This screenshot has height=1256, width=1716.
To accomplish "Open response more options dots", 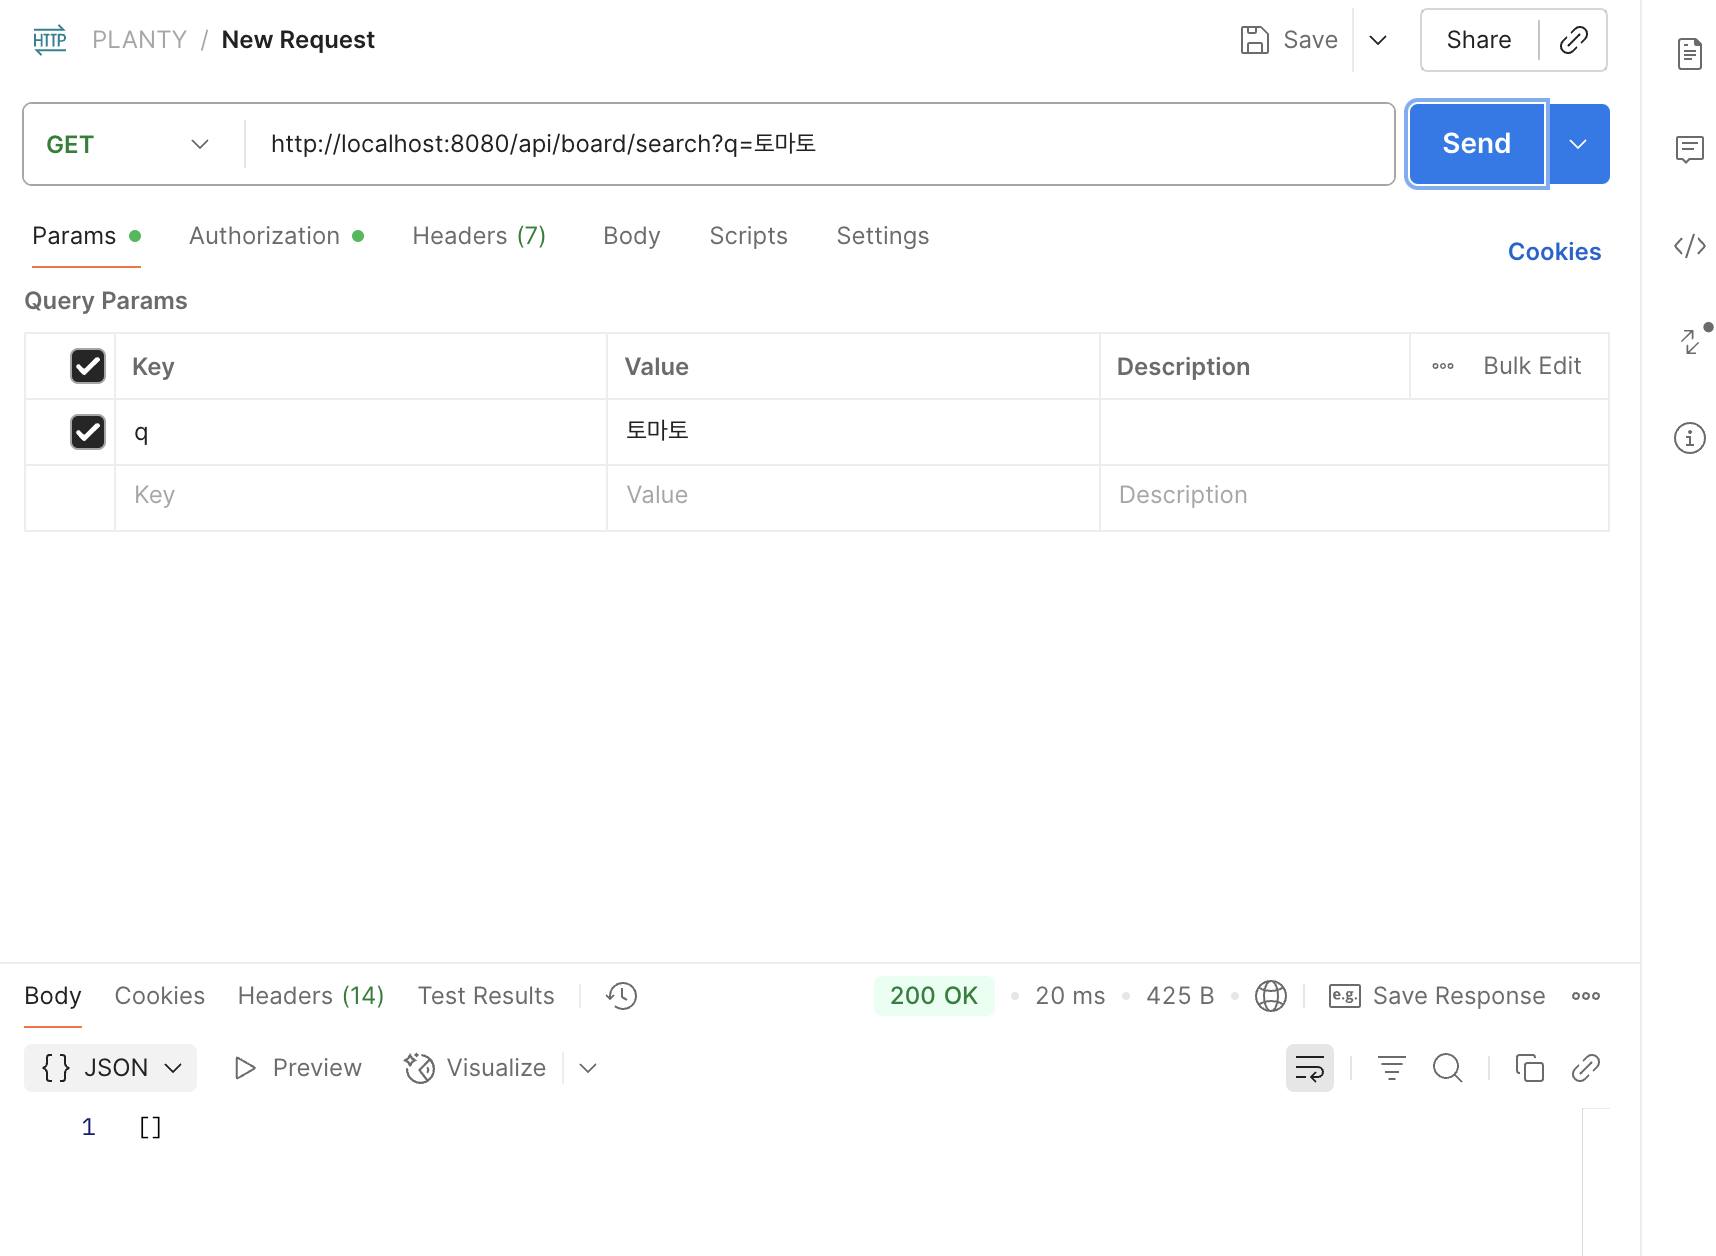I will point(1586,996).
